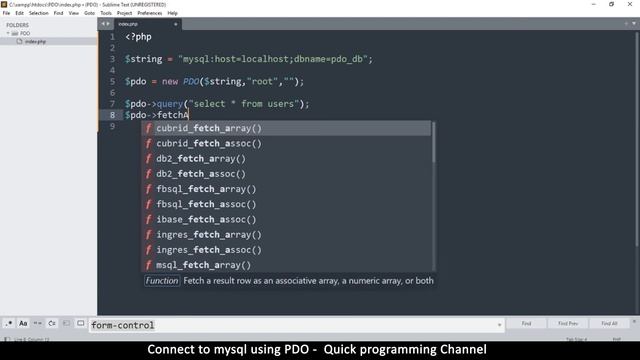Open the Find menu
Screen dimensions: 640x360
(x=58, y=13)
